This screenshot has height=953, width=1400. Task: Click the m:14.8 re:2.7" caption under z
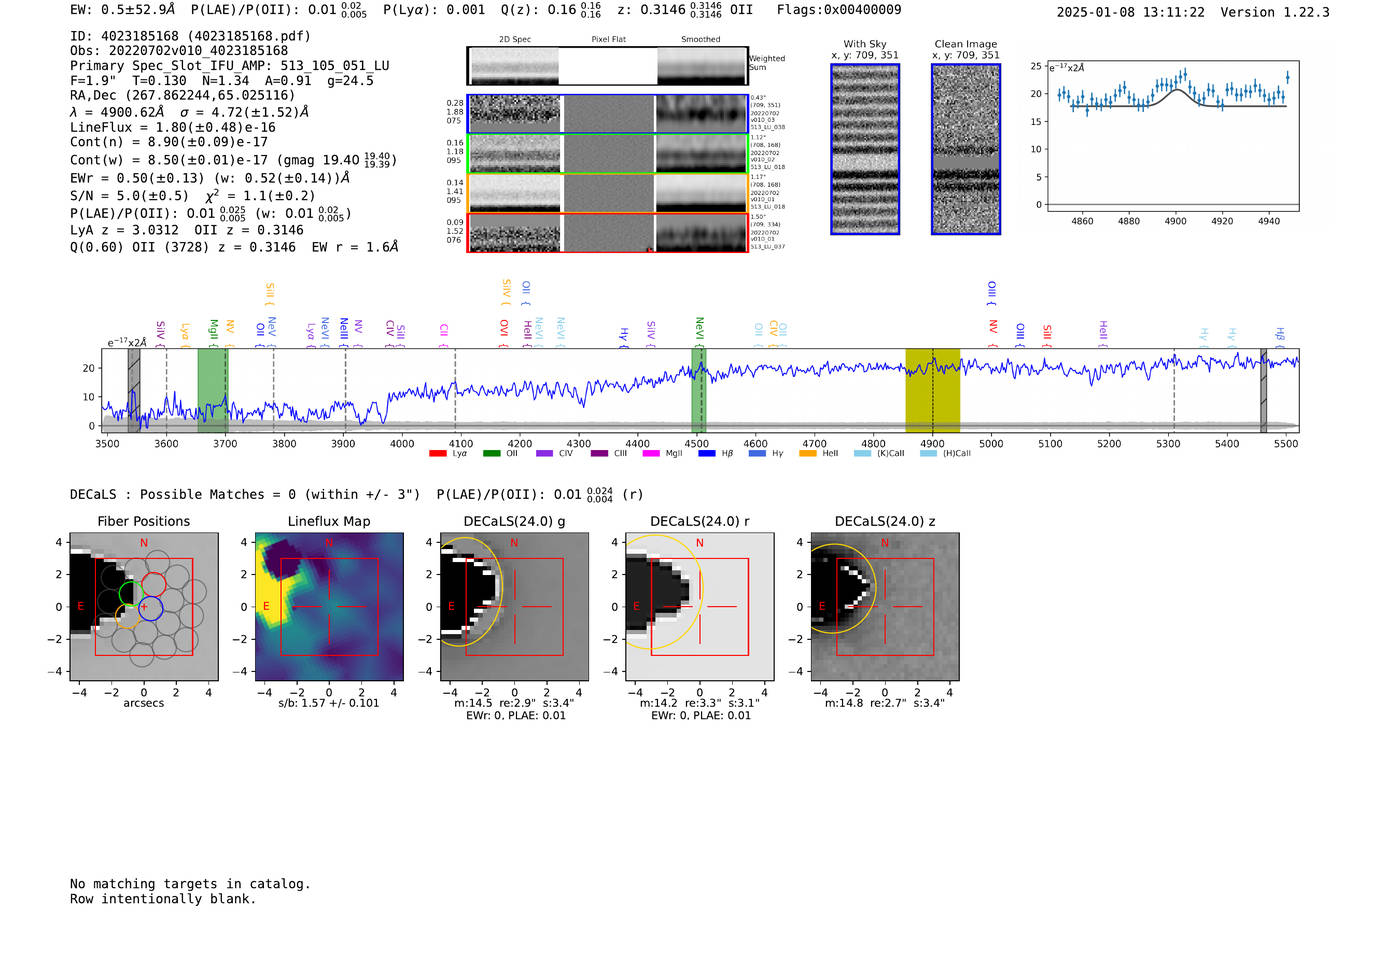coord(885,703)
